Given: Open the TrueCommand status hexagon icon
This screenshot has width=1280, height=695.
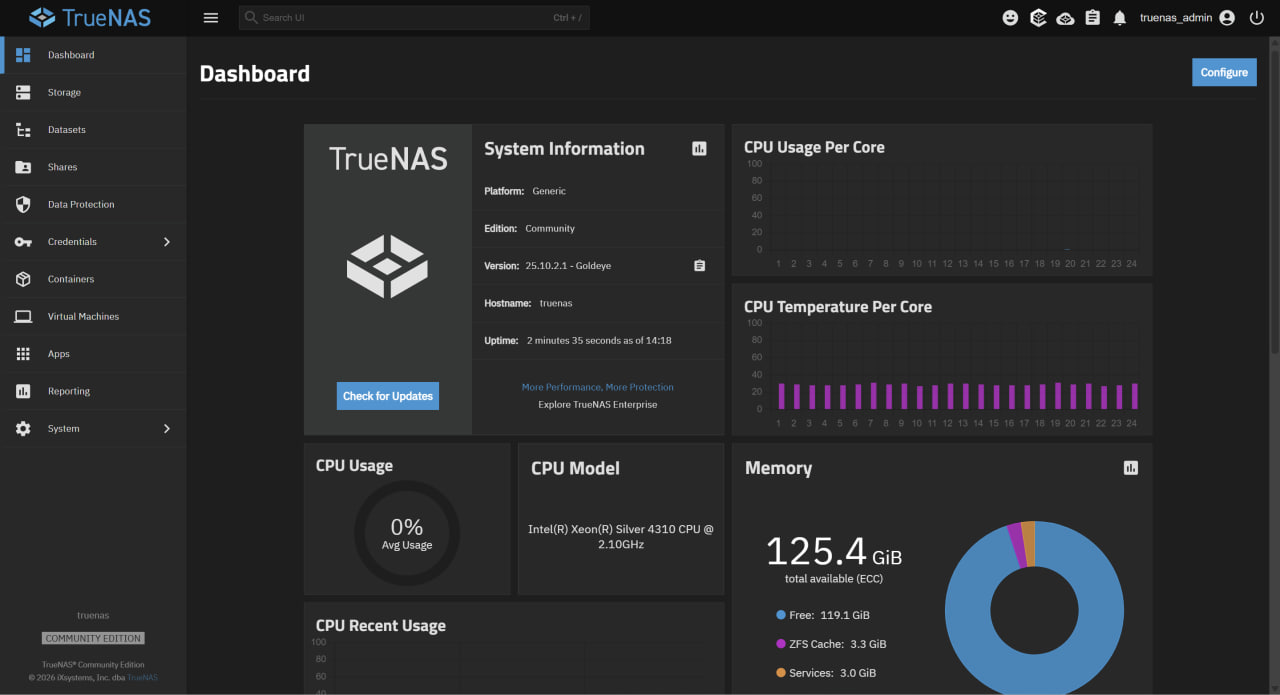Looking at the screenshot, I should coord(1037,17).
